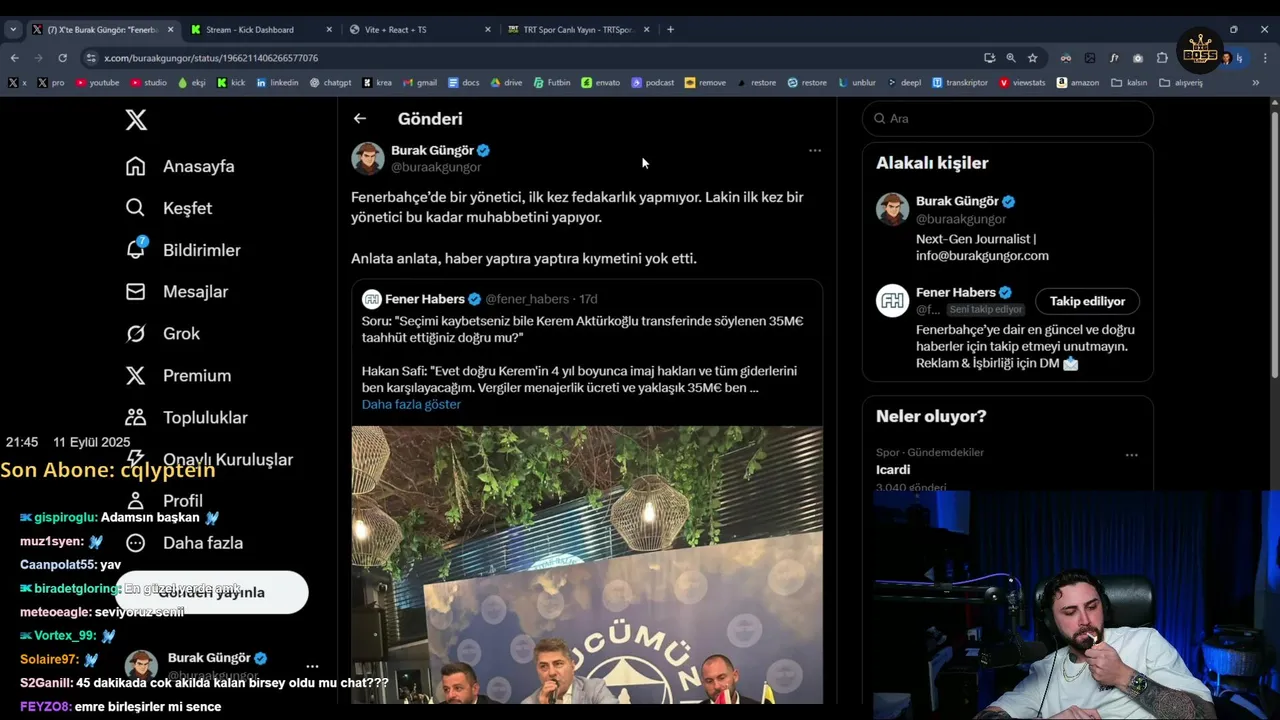1280x720 pixels.
Task: Open the transkriptor bookmark
Action: tap(960, 83)
